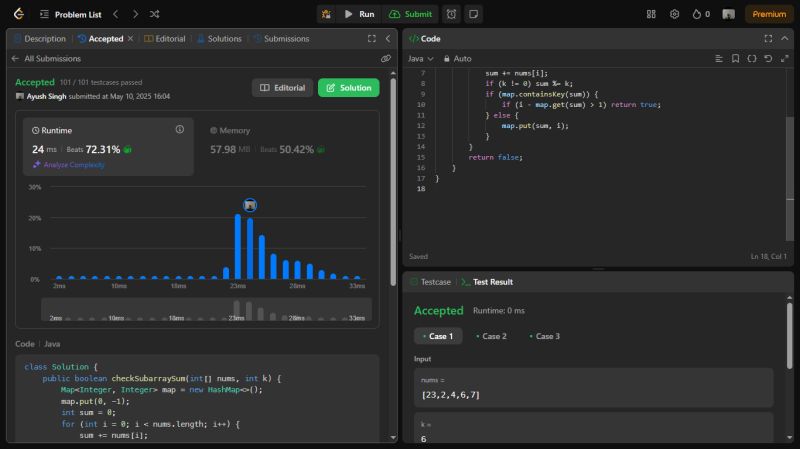The image size is (800, 449).
Task: Click the curly braces icon in editor
Action: pos(752,59)
